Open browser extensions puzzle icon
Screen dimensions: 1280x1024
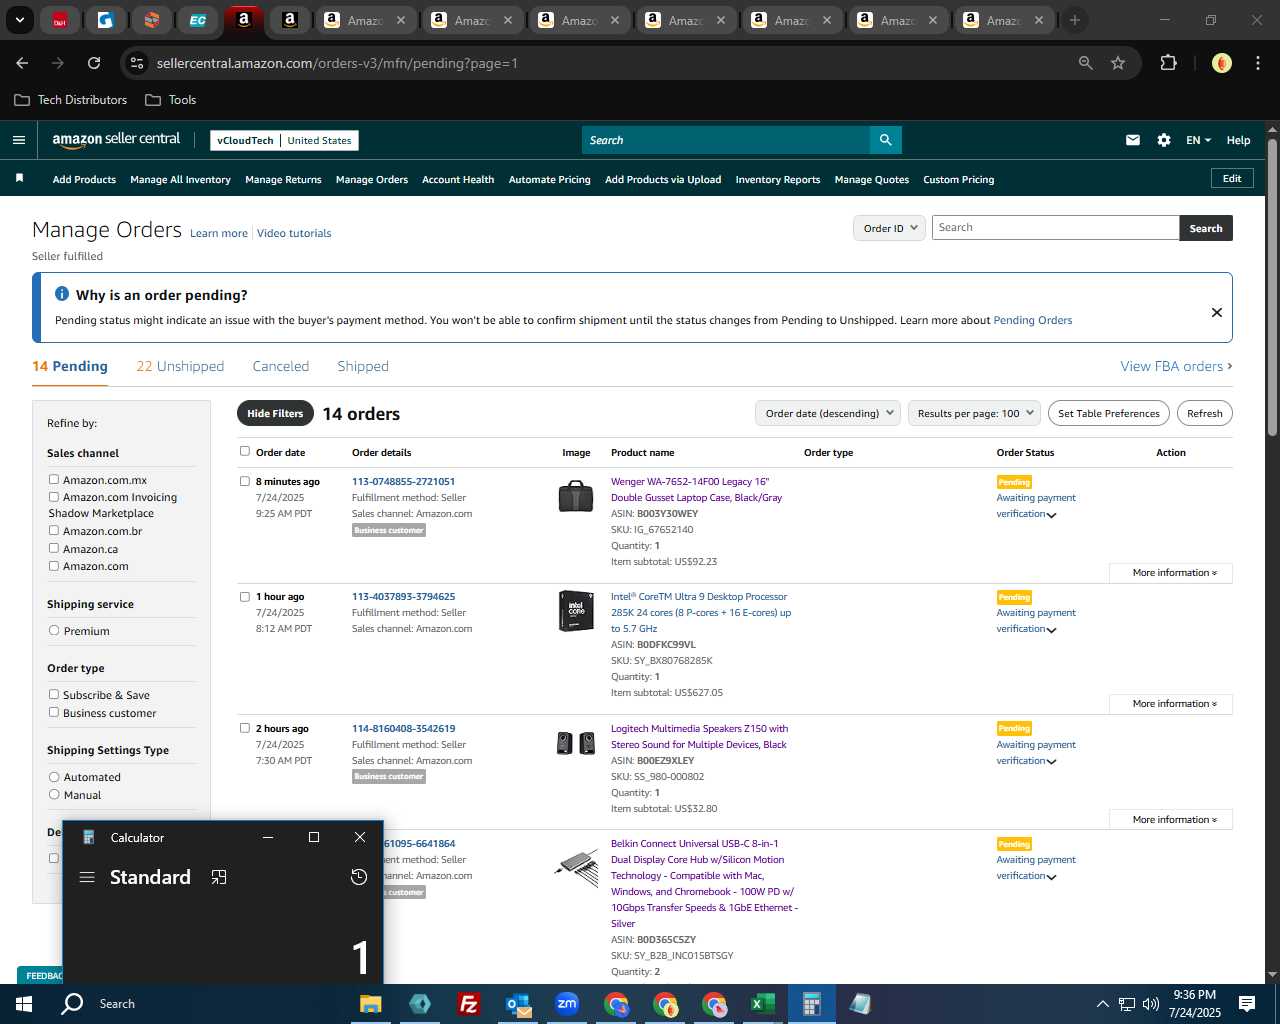click(1168, 63)
